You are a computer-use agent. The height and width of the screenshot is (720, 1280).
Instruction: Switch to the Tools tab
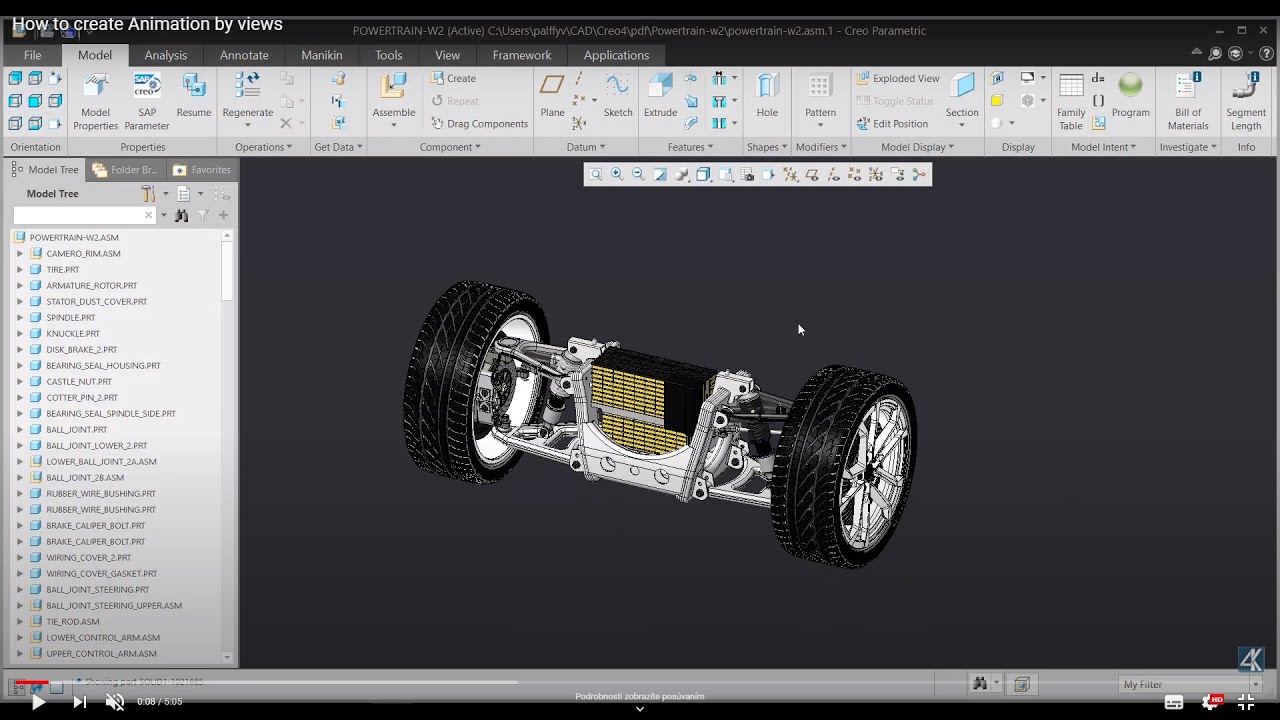[x=389, y=55]
